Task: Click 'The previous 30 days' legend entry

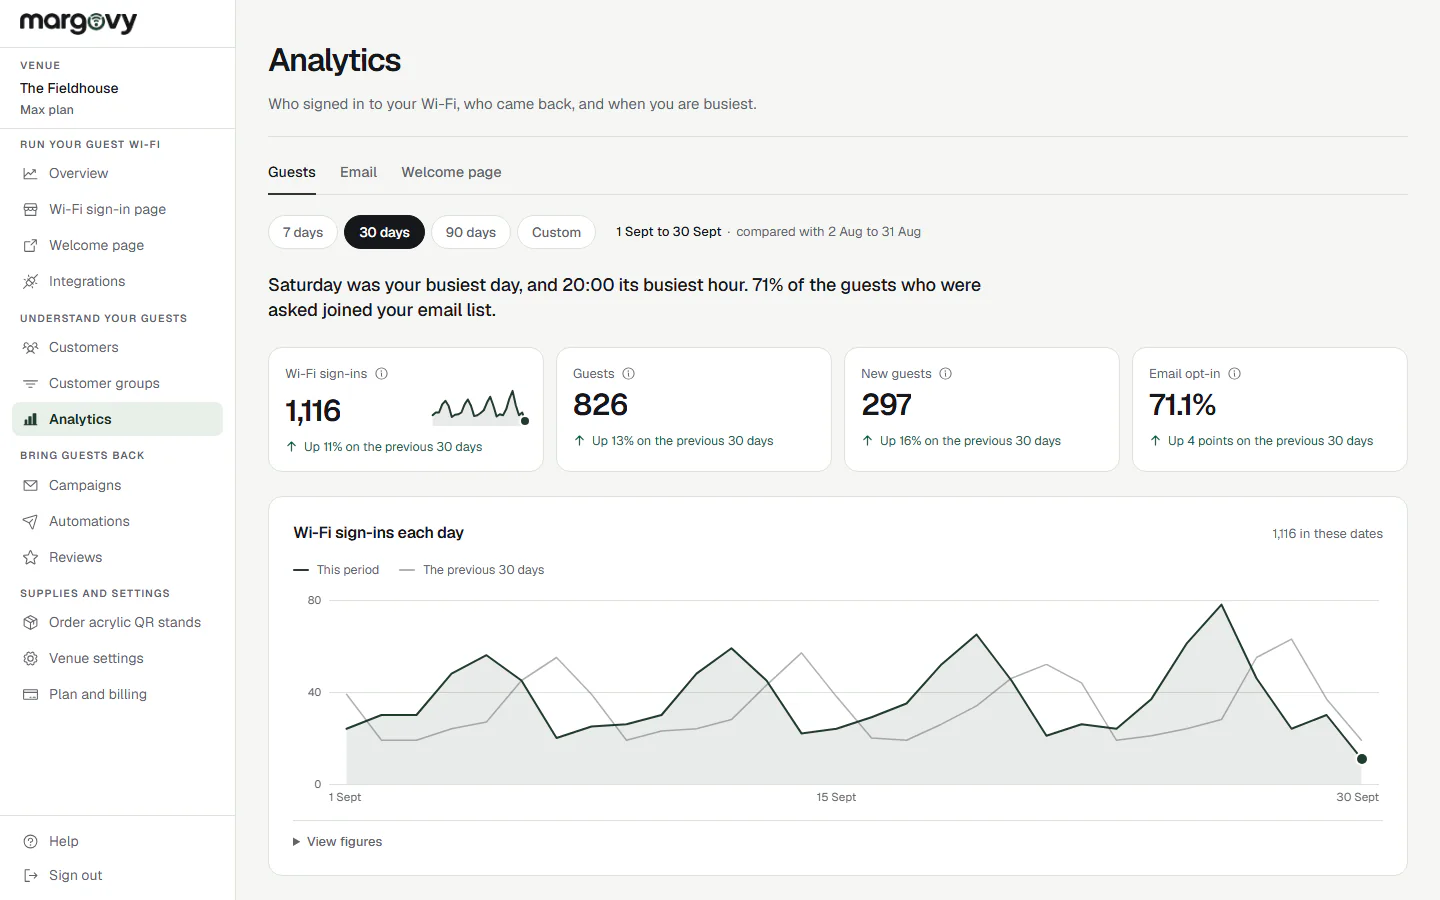Action: pos(472,570)
